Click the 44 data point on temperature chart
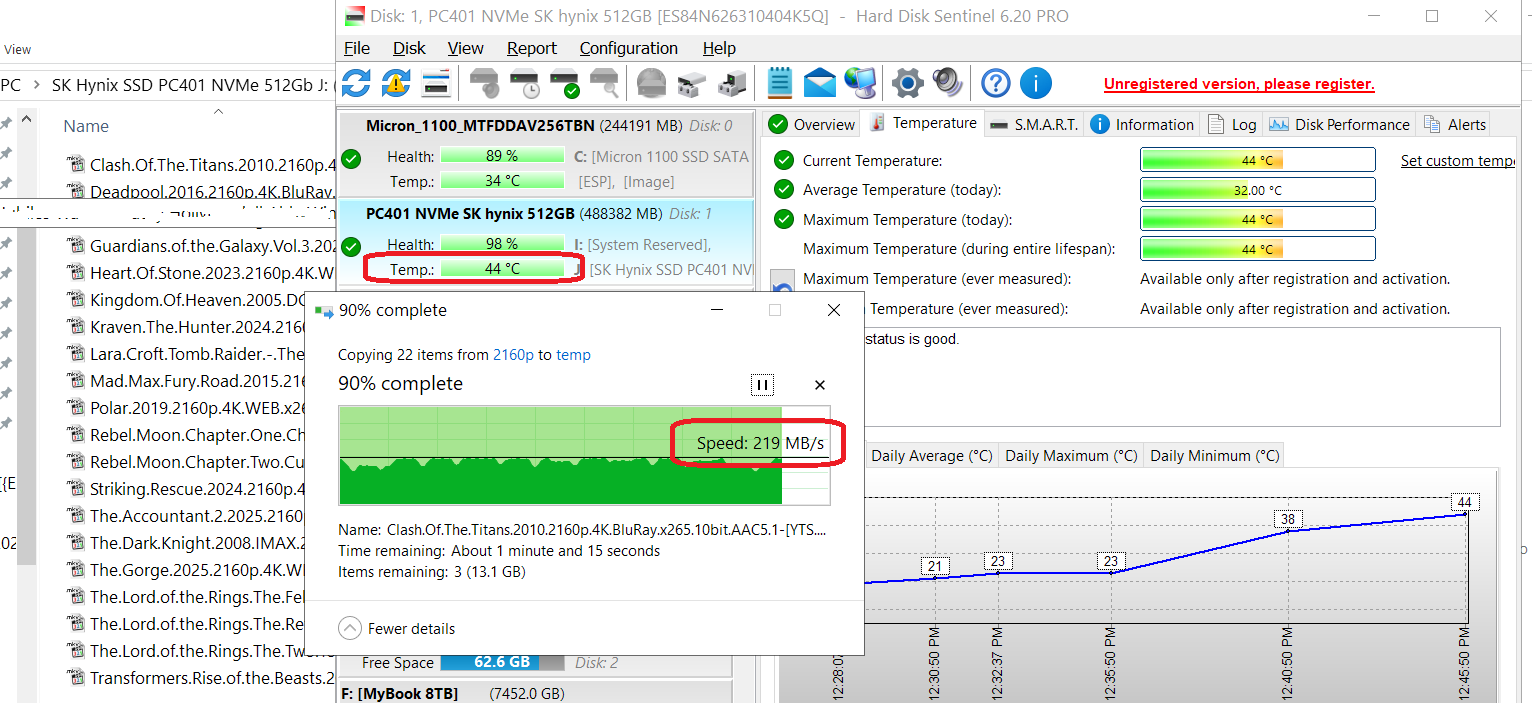Image resolution: width=1532 pixels, height=703 pixels. click(1465, 502)
